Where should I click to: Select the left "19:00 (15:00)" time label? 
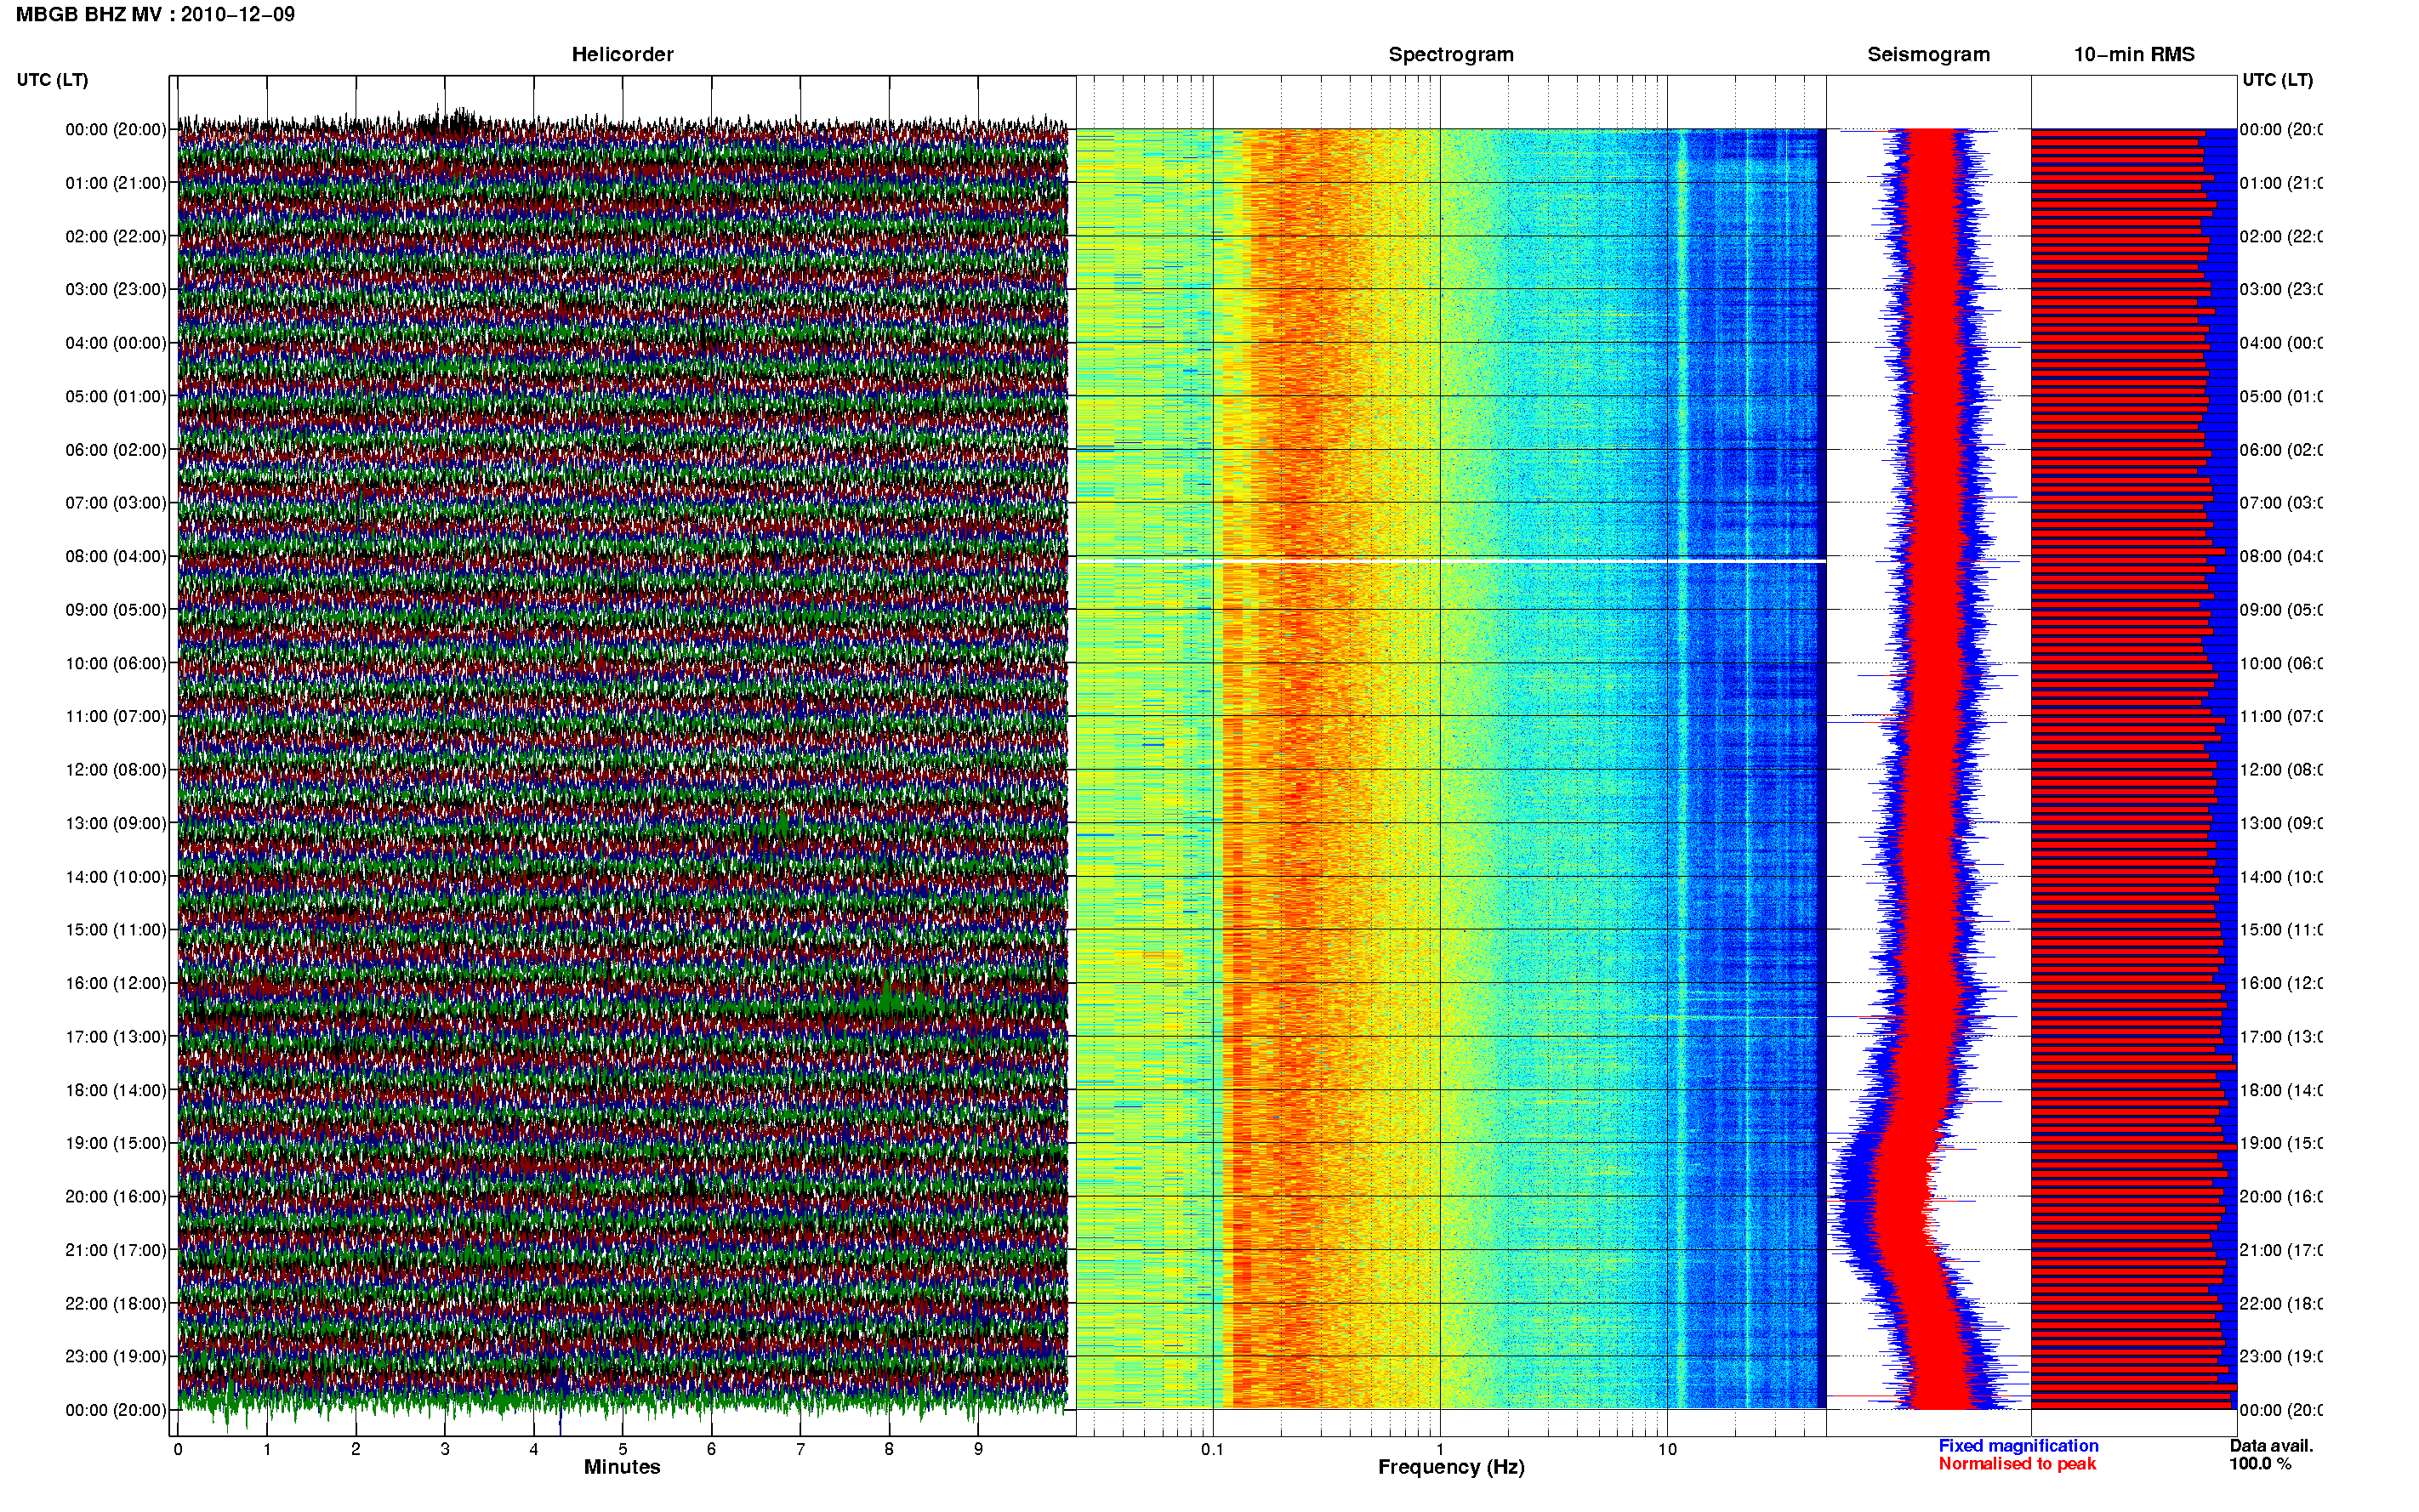click(116, 1143)
